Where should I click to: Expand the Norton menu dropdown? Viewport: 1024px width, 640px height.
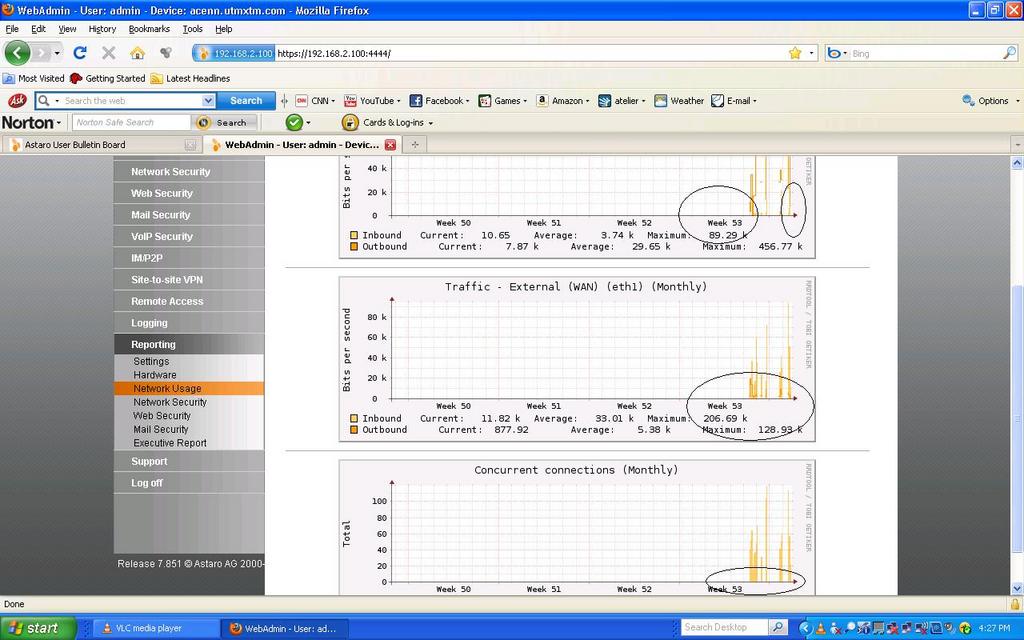(32, 123)
